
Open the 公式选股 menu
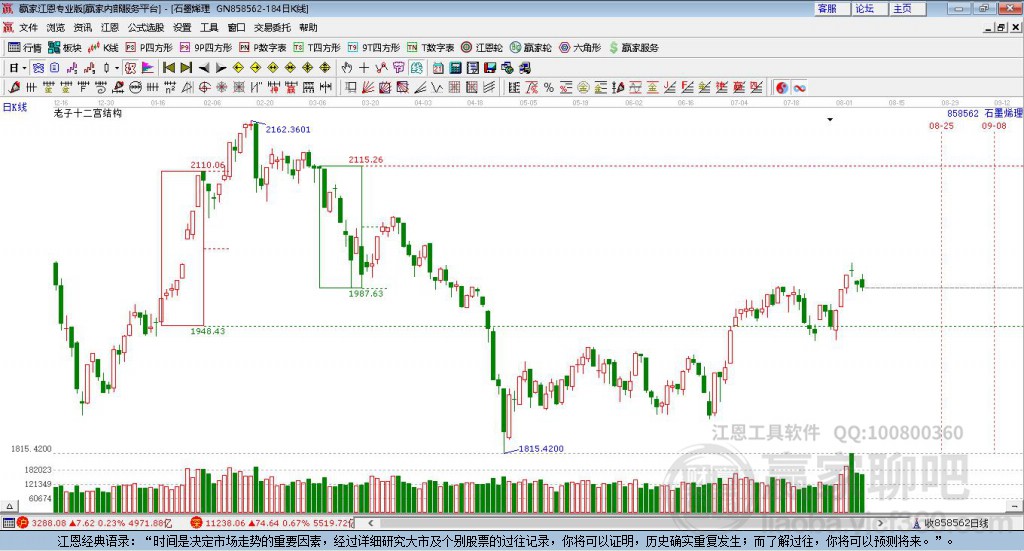[146, 27]
